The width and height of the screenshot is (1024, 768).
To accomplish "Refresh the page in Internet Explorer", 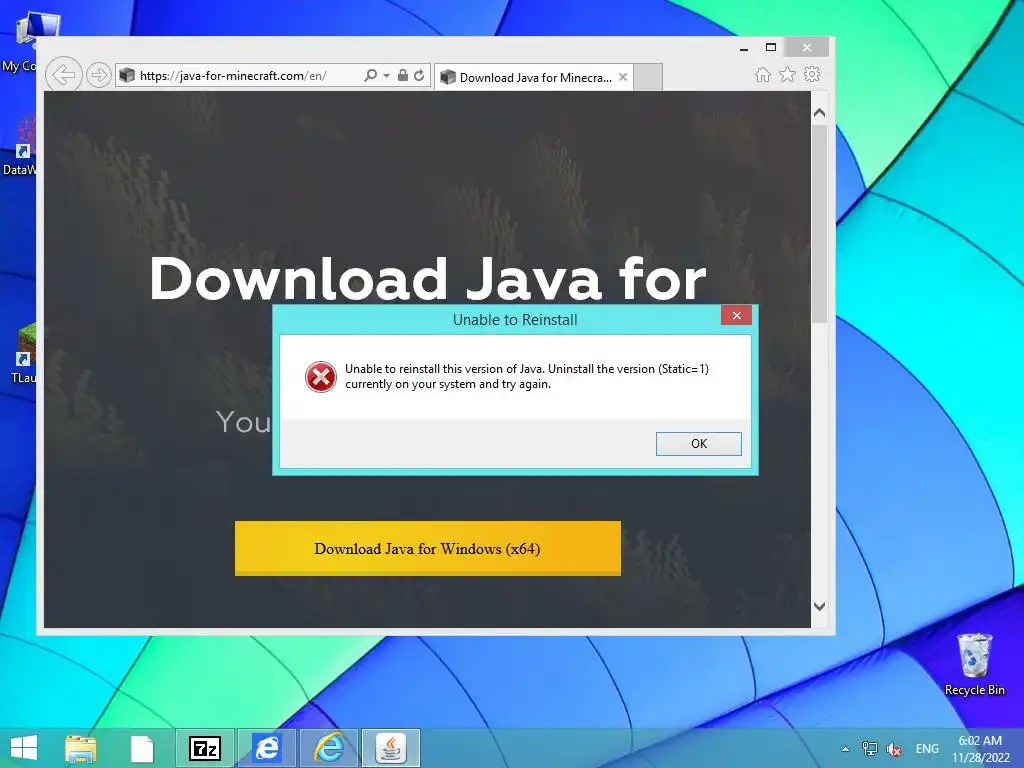I will point(419,75).
